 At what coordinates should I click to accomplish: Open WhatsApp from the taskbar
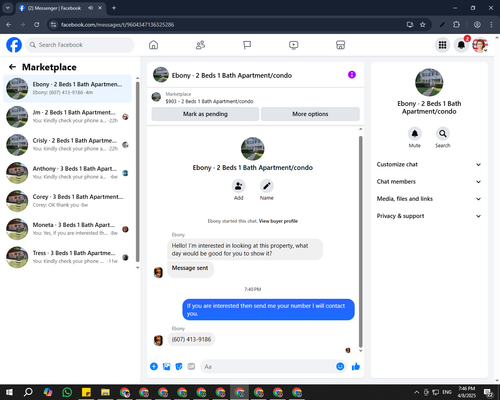click(x=67, y=392)
